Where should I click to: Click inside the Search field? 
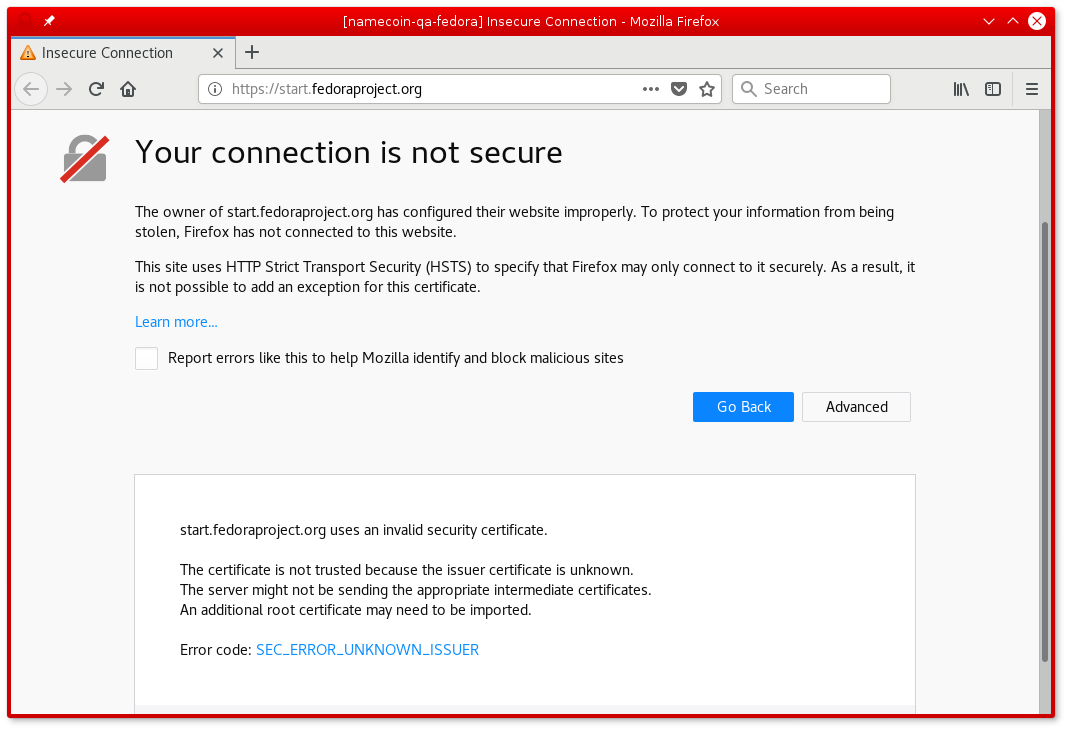[810, 89]
